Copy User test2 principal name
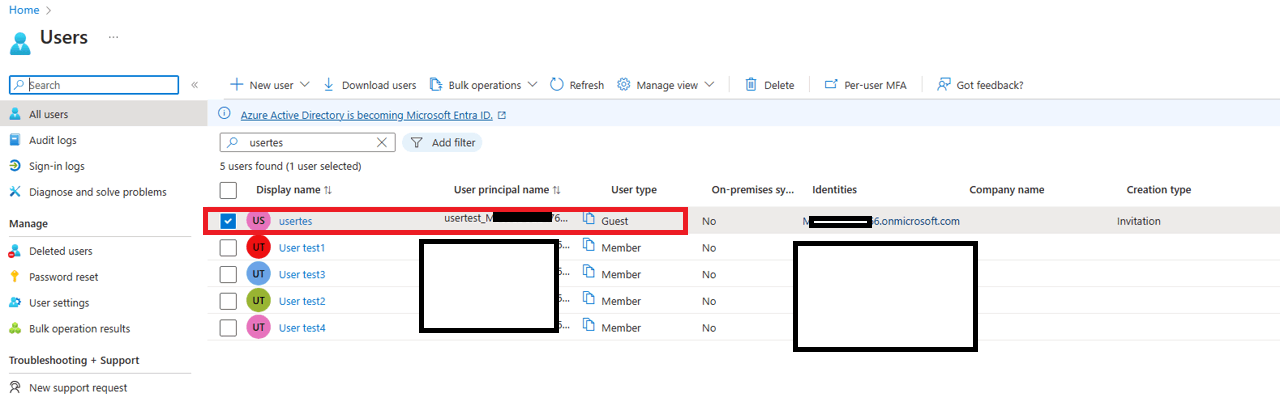Image resolution: width=1280 pixels, height=406 pixels. tap(589, 300)
